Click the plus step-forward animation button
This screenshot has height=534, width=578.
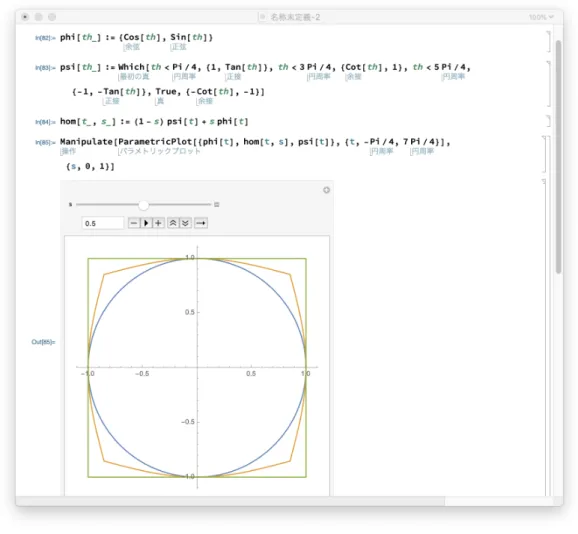158,223
